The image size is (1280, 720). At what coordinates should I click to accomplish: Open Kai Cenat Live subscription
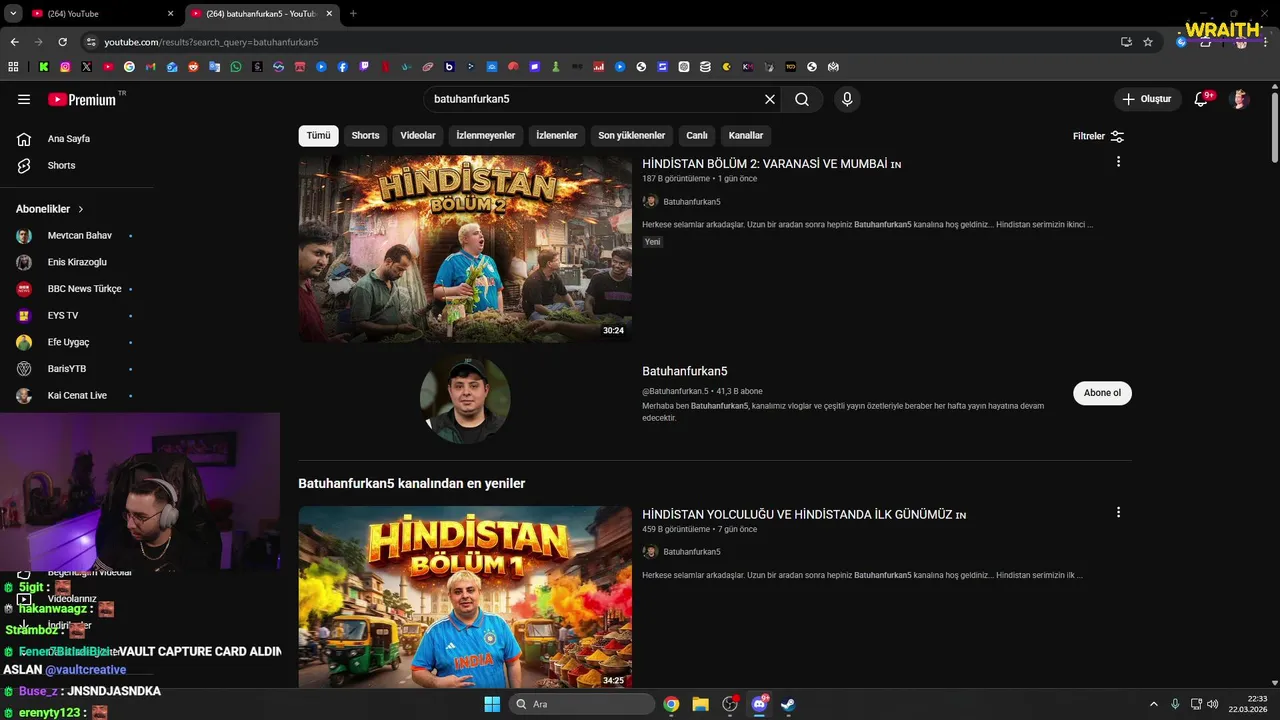click(x=77, y=395)
